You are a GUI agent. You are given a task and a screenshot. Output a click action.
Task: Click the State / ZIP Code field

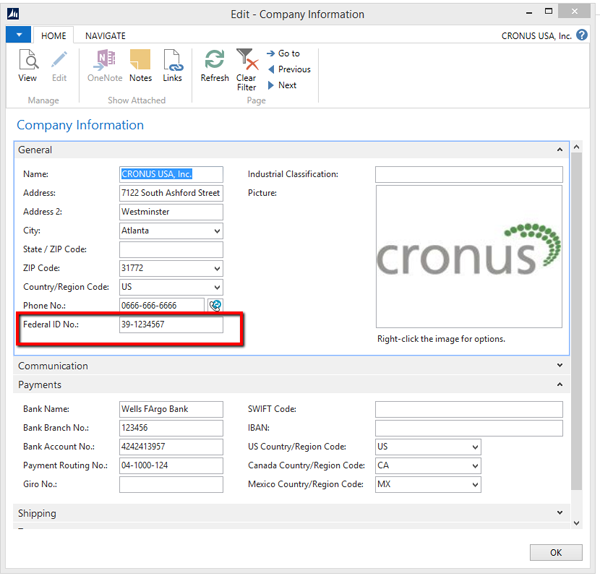pyautogui.click(x=171, y=250)
